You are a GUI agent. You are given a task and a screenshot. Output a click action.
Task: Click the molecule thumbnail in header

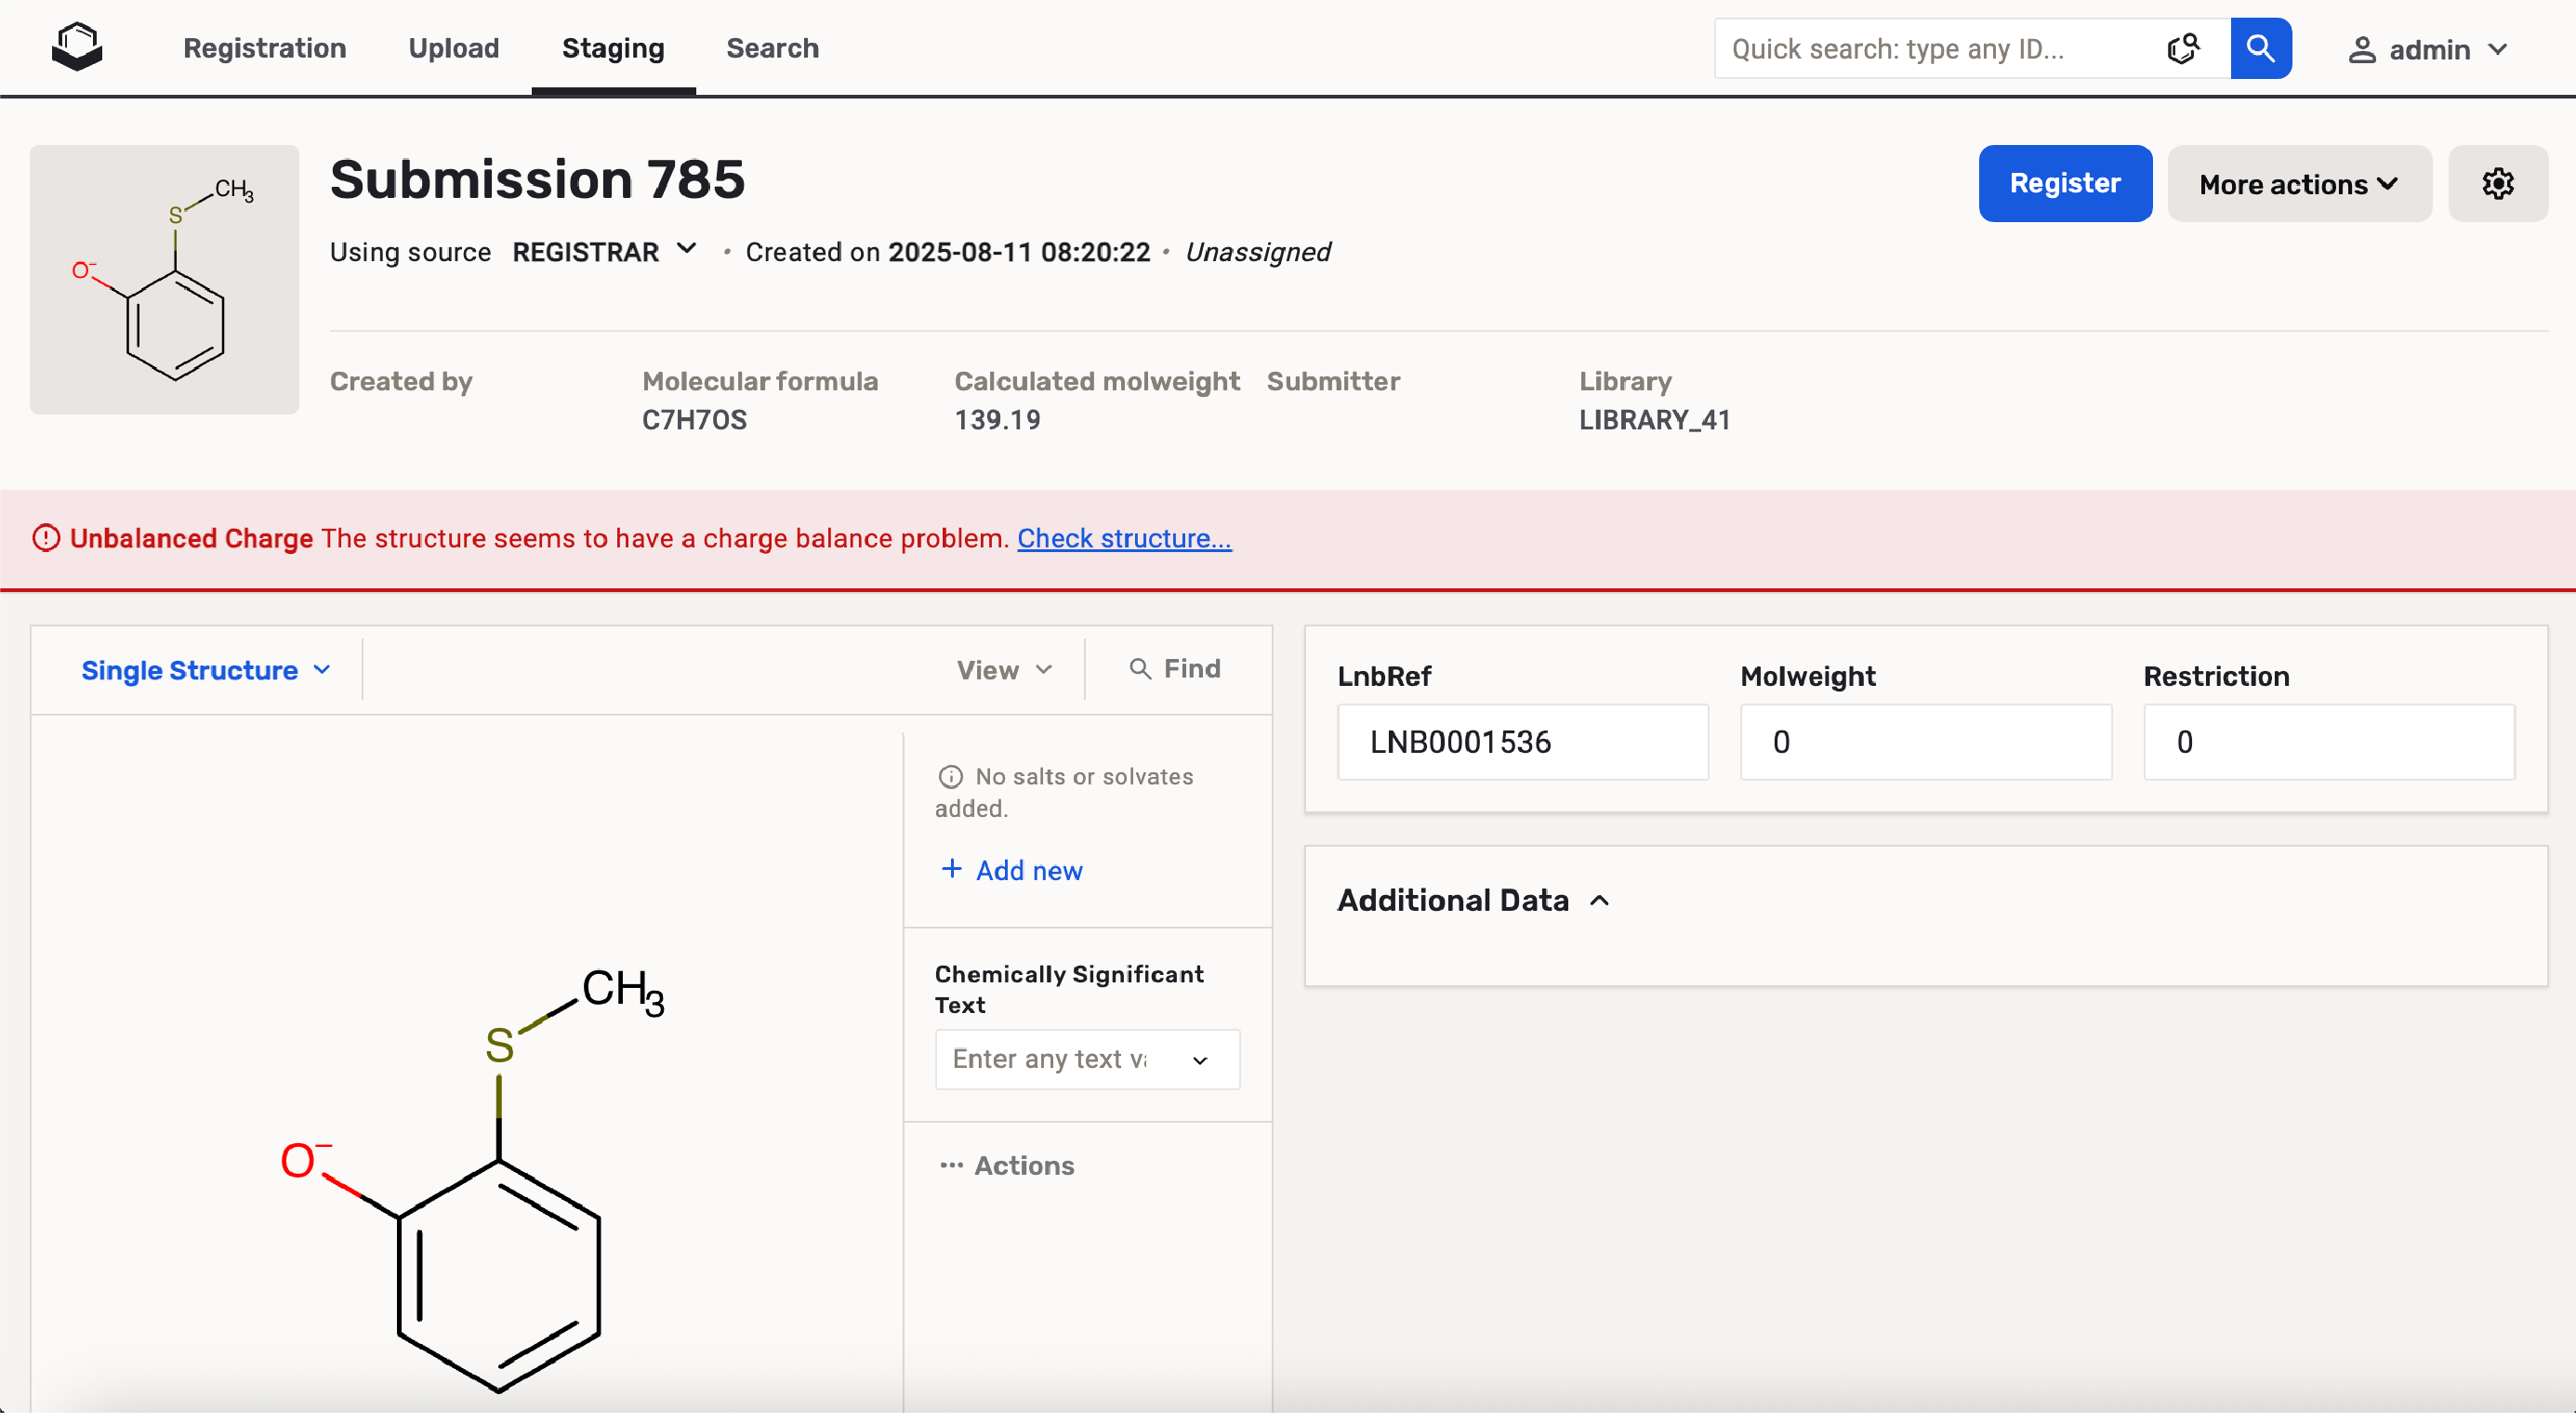click(164, 280)
